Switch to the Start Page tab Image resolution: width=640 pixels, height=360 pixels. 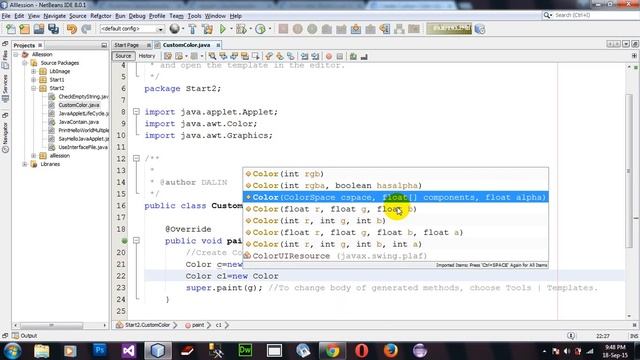(127, 45)
